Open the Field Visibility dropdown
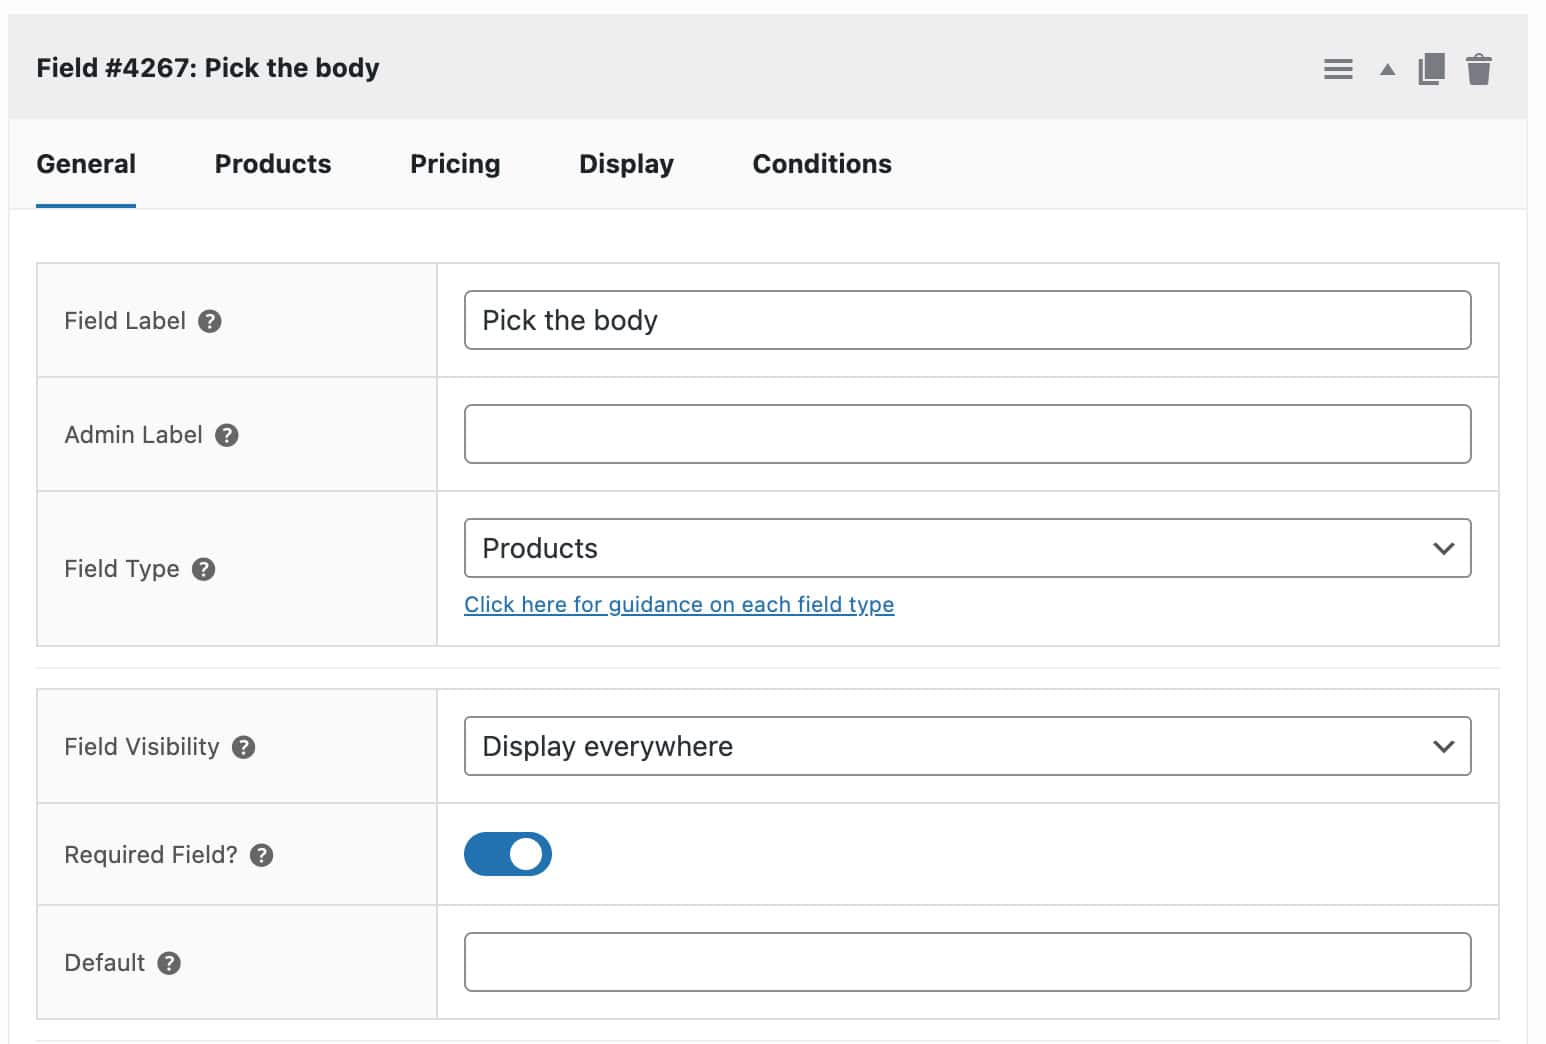Screen dimensions: 1546x1044 [966, 746]
